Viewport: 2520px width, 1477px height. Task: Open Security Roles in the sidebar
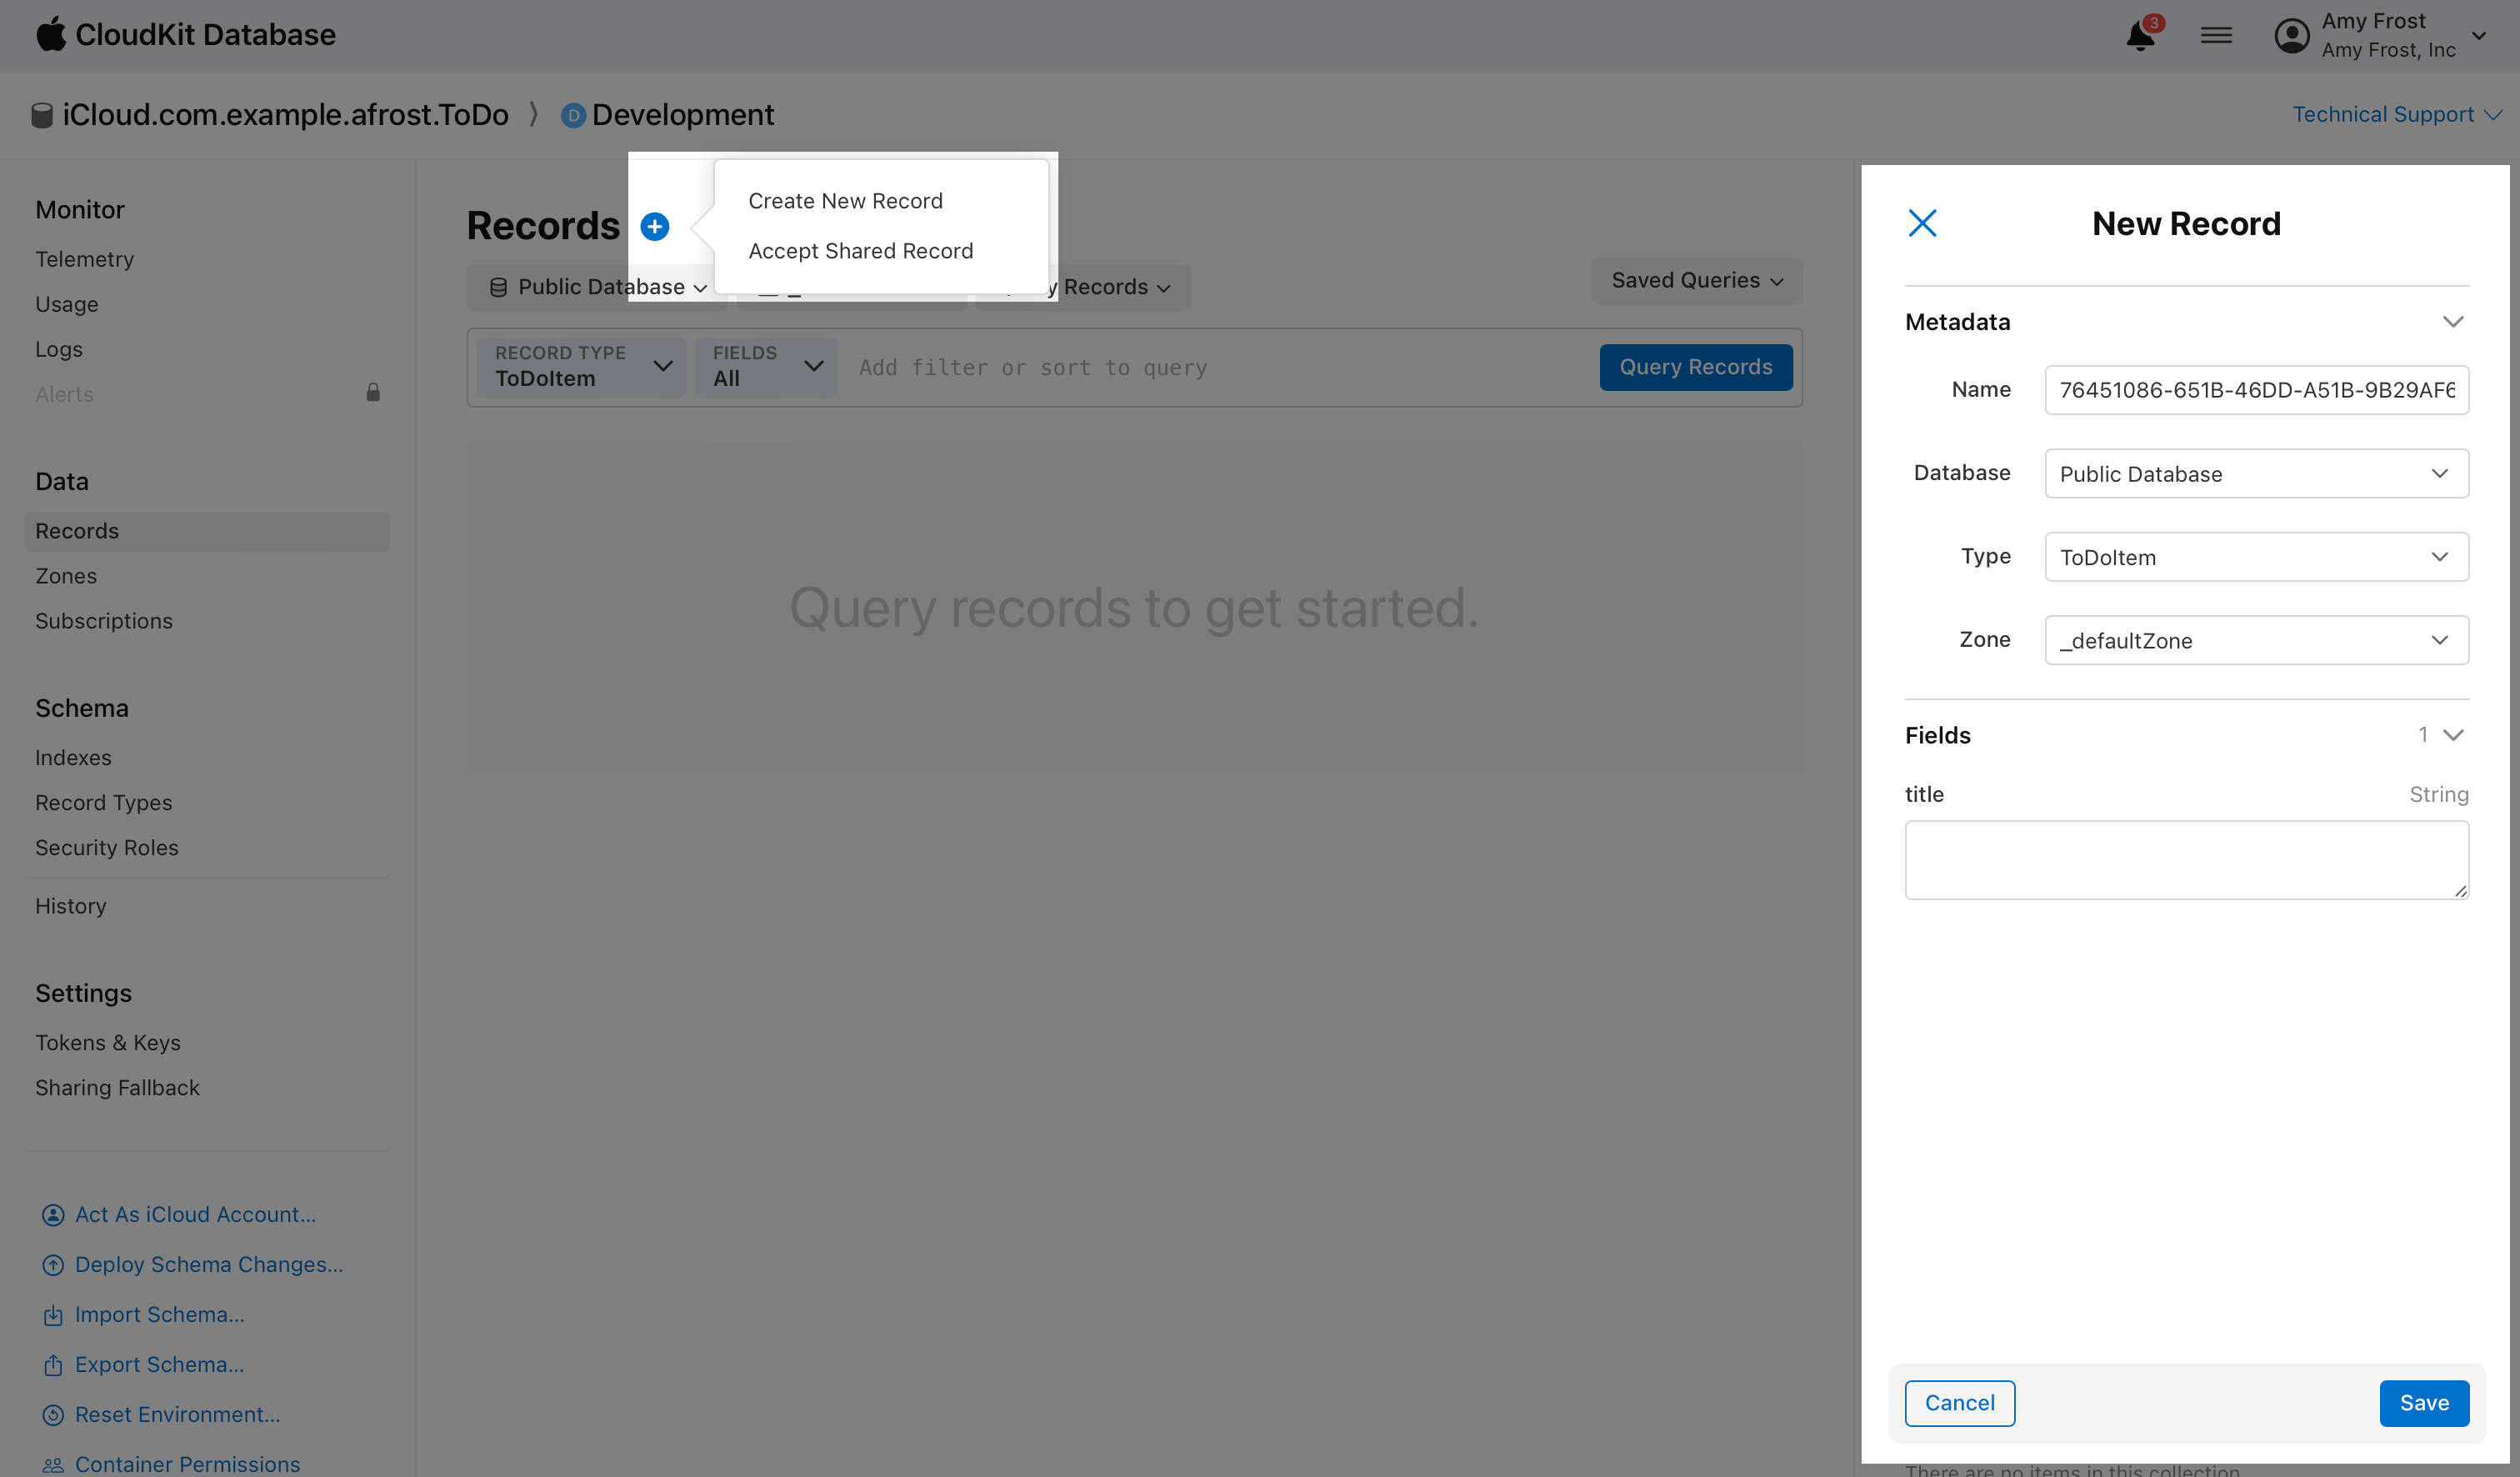pyautogui.click(x=107, y=848)
